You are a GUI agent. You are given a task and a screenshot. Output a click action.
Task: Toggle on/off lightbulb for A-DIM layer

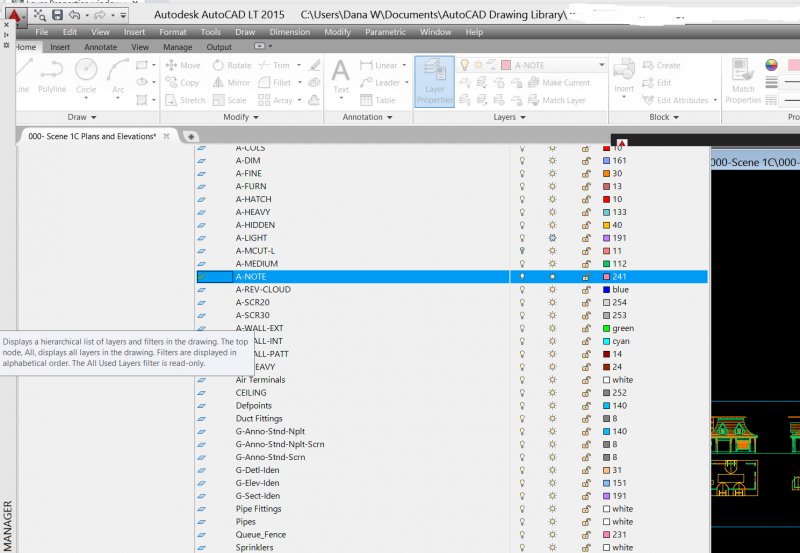pos(521,160)
